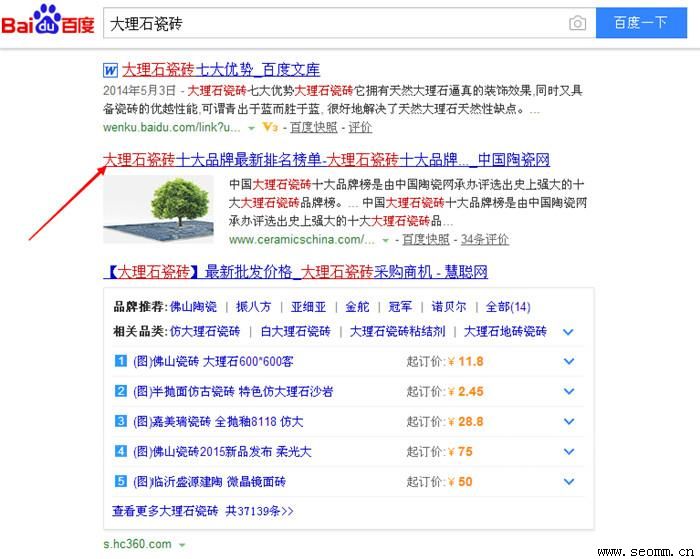
Task: Select the 佛山陶瓷 brand filter
Action: 193,307
